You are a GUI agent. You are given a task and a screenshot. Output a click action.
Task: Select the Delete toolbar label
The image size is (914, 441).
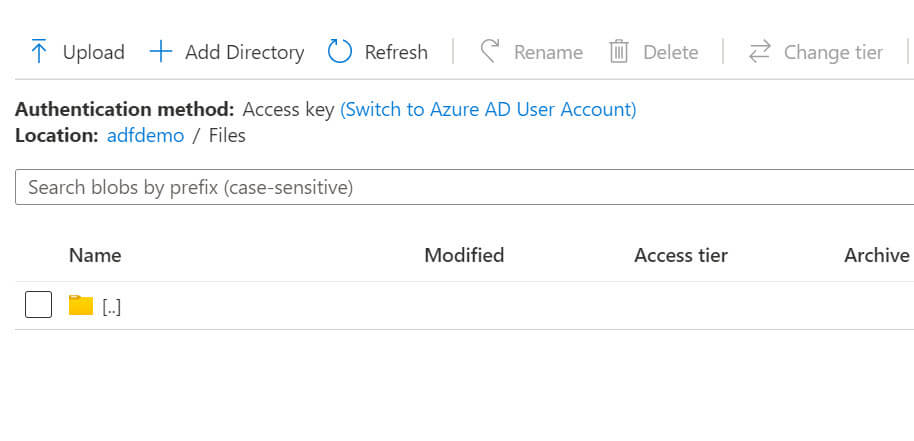pyautogui.click(x=670, y=52)
